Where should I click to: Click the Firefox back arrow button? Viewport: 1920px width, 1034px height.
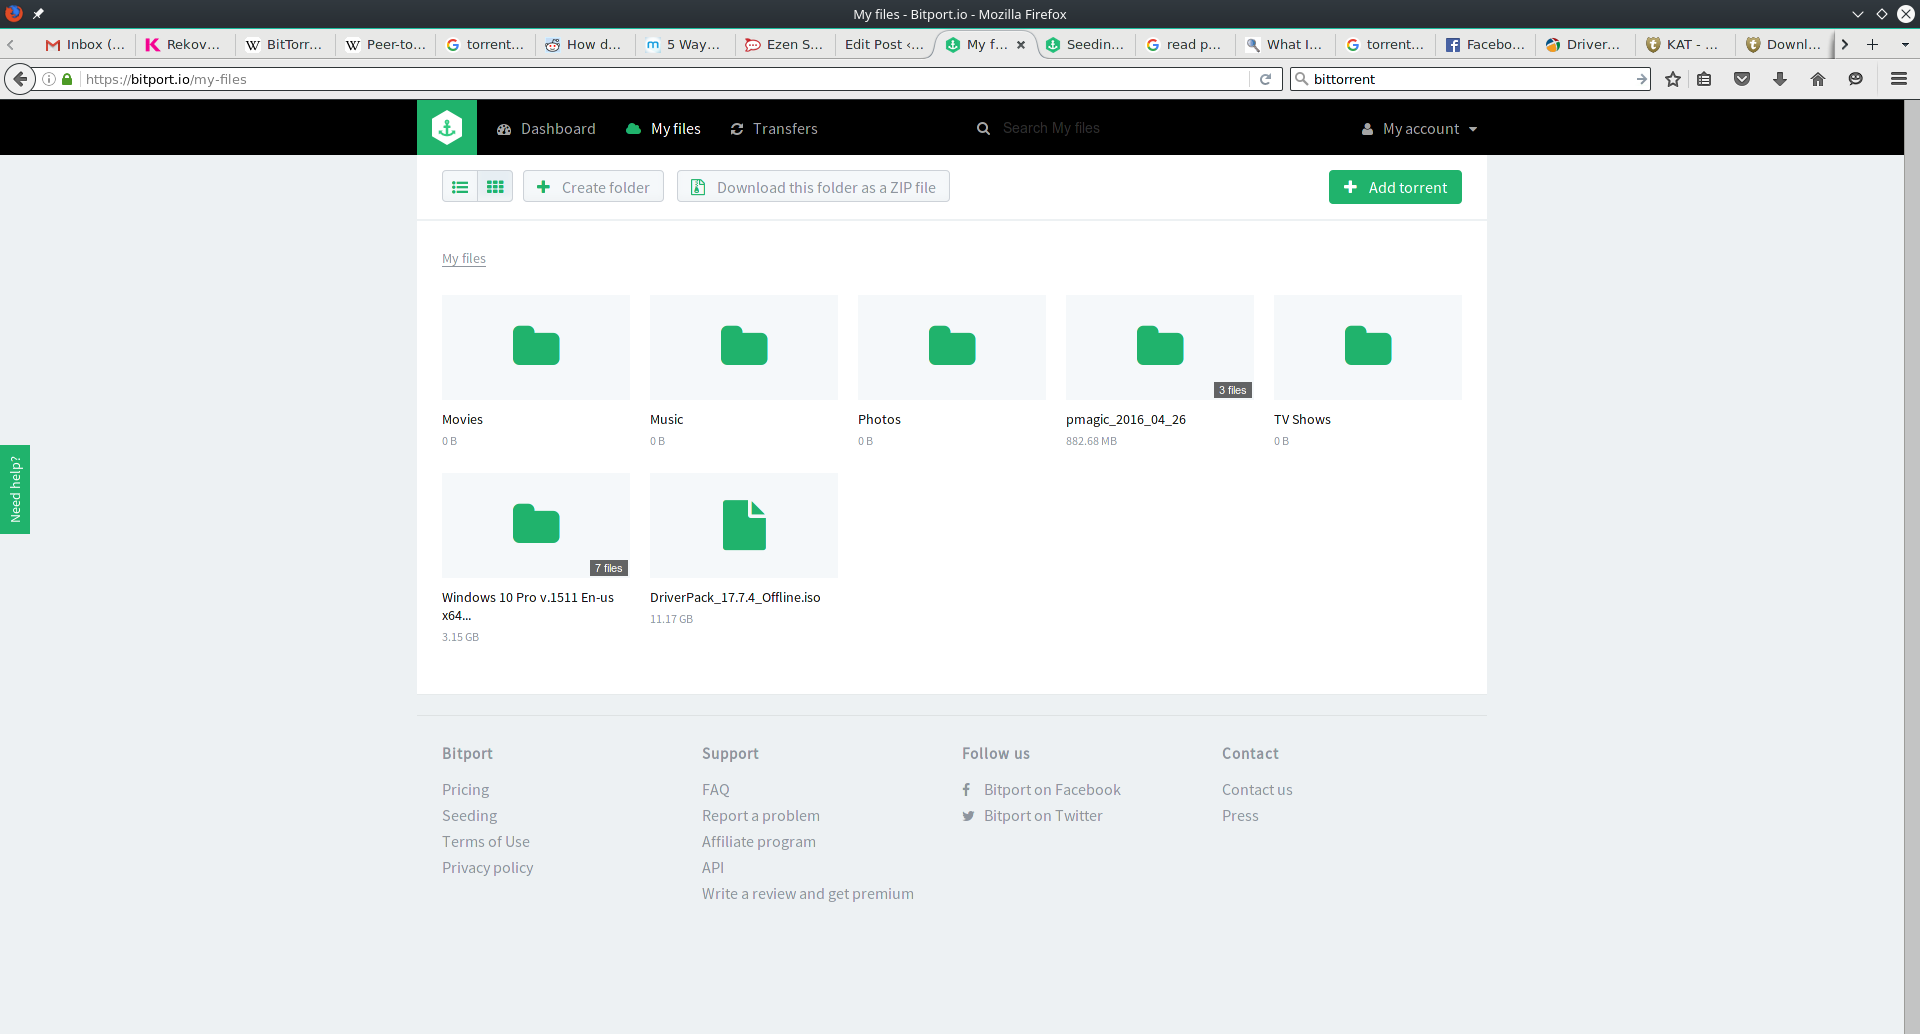click(x=19, y=79)
